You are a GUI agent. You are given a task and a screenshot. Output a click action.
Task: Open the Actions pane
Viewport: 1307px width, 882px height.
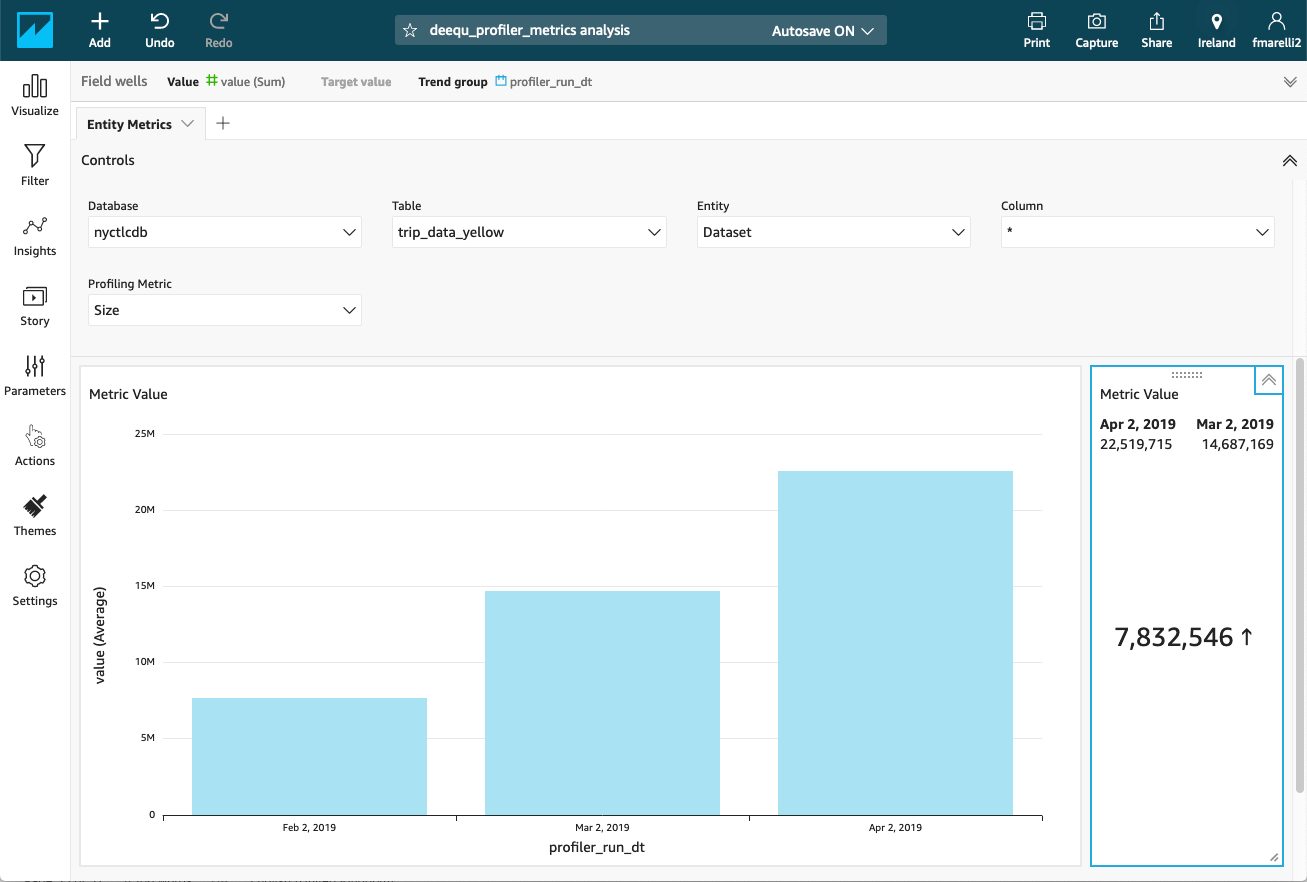click(35, 446)
